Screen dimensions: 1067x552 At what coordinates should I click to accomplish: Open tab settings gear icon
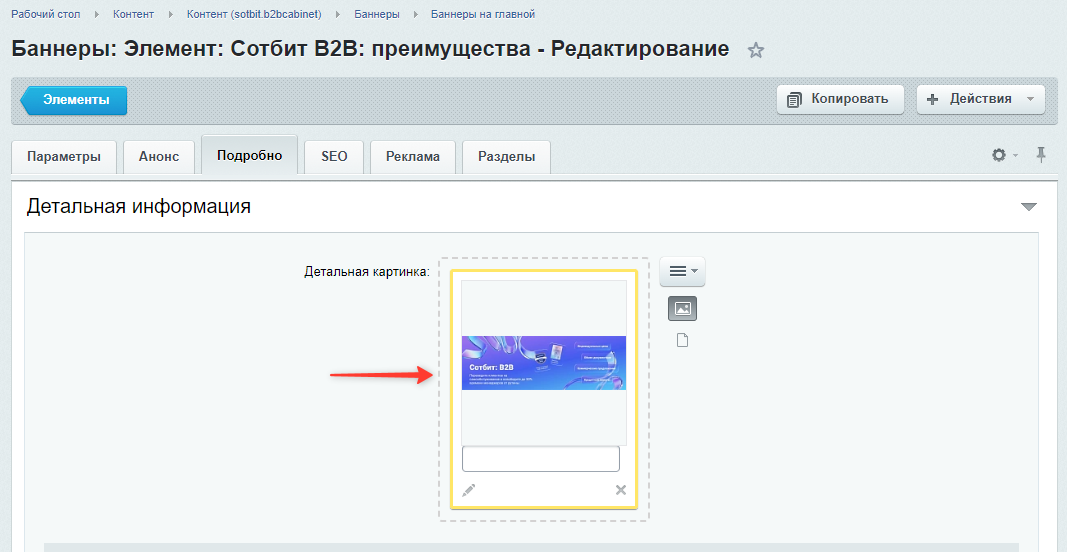pyautogui.click(x=999, y=155)
